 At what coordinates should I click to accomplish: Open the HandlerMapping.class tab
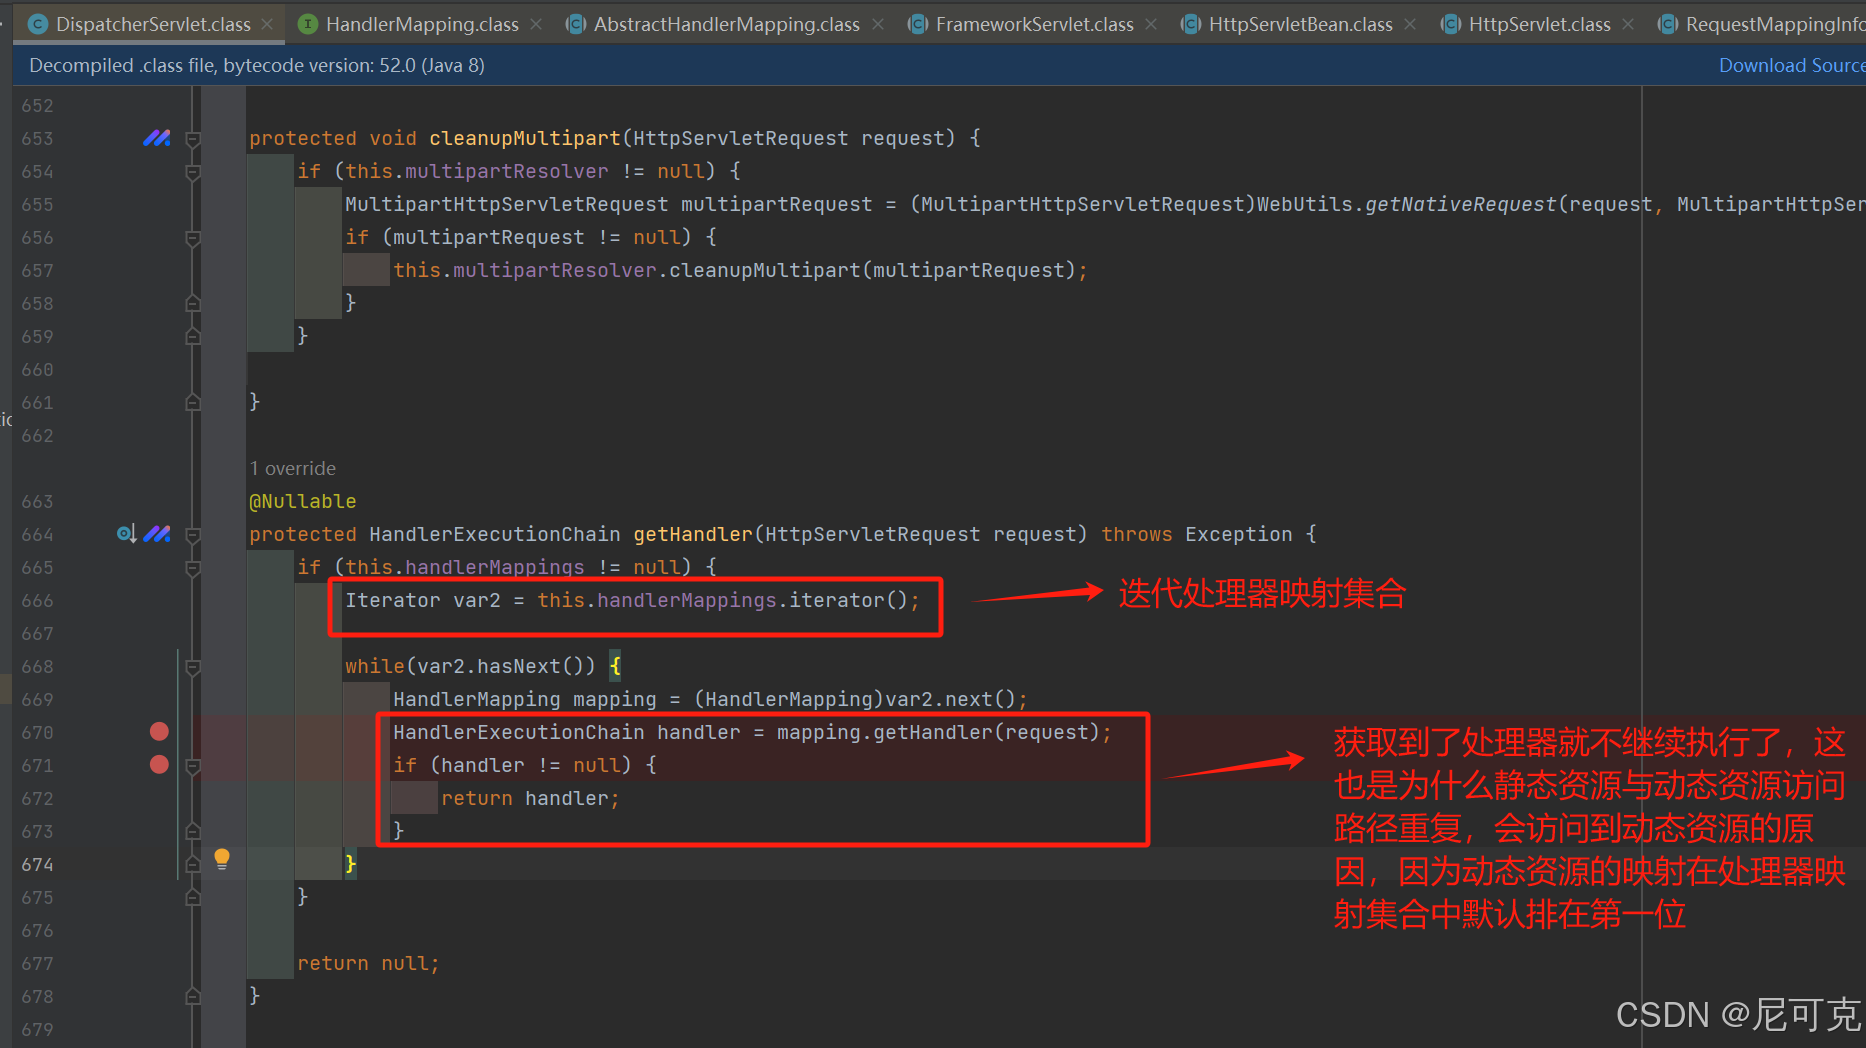pyautogui.click(x=422, y=24)
